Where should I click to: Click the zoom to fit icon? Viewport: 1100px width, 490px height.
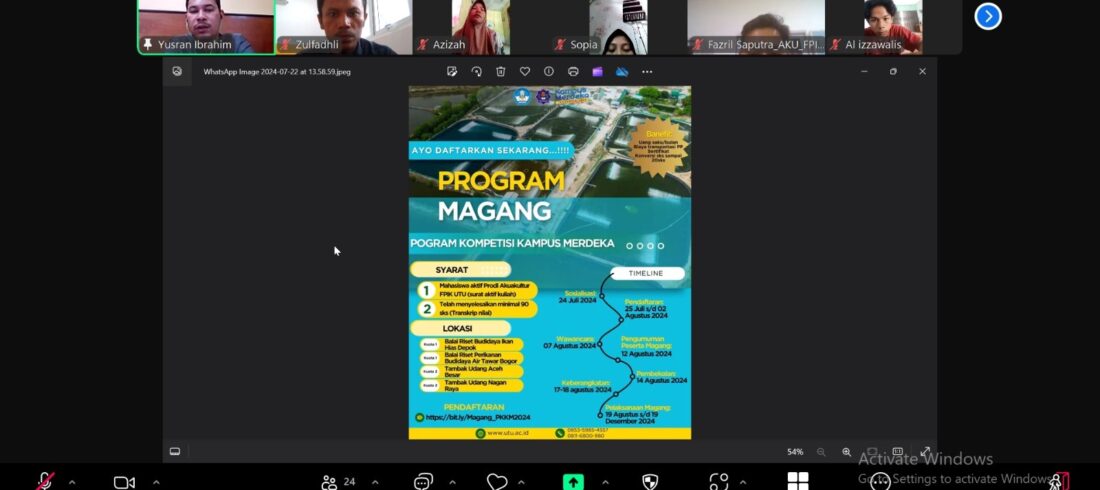tap(872, 452)
